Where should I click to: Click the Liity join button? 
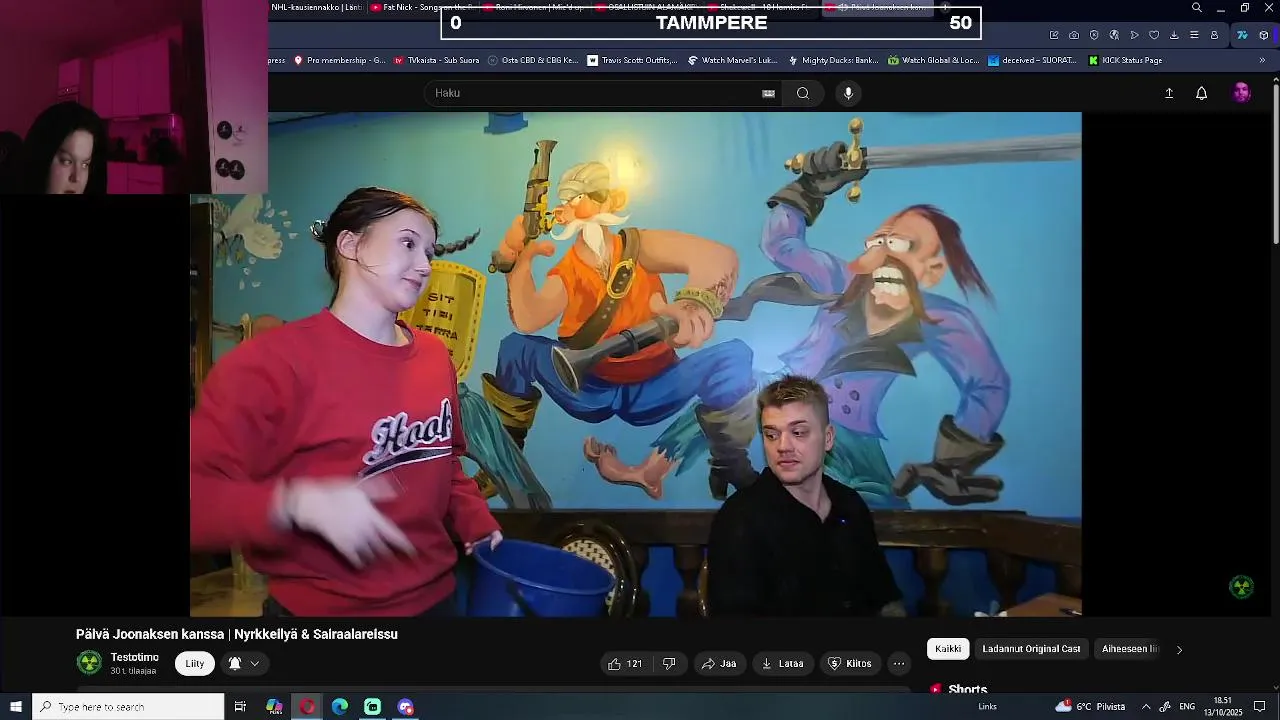click(195, 663)
